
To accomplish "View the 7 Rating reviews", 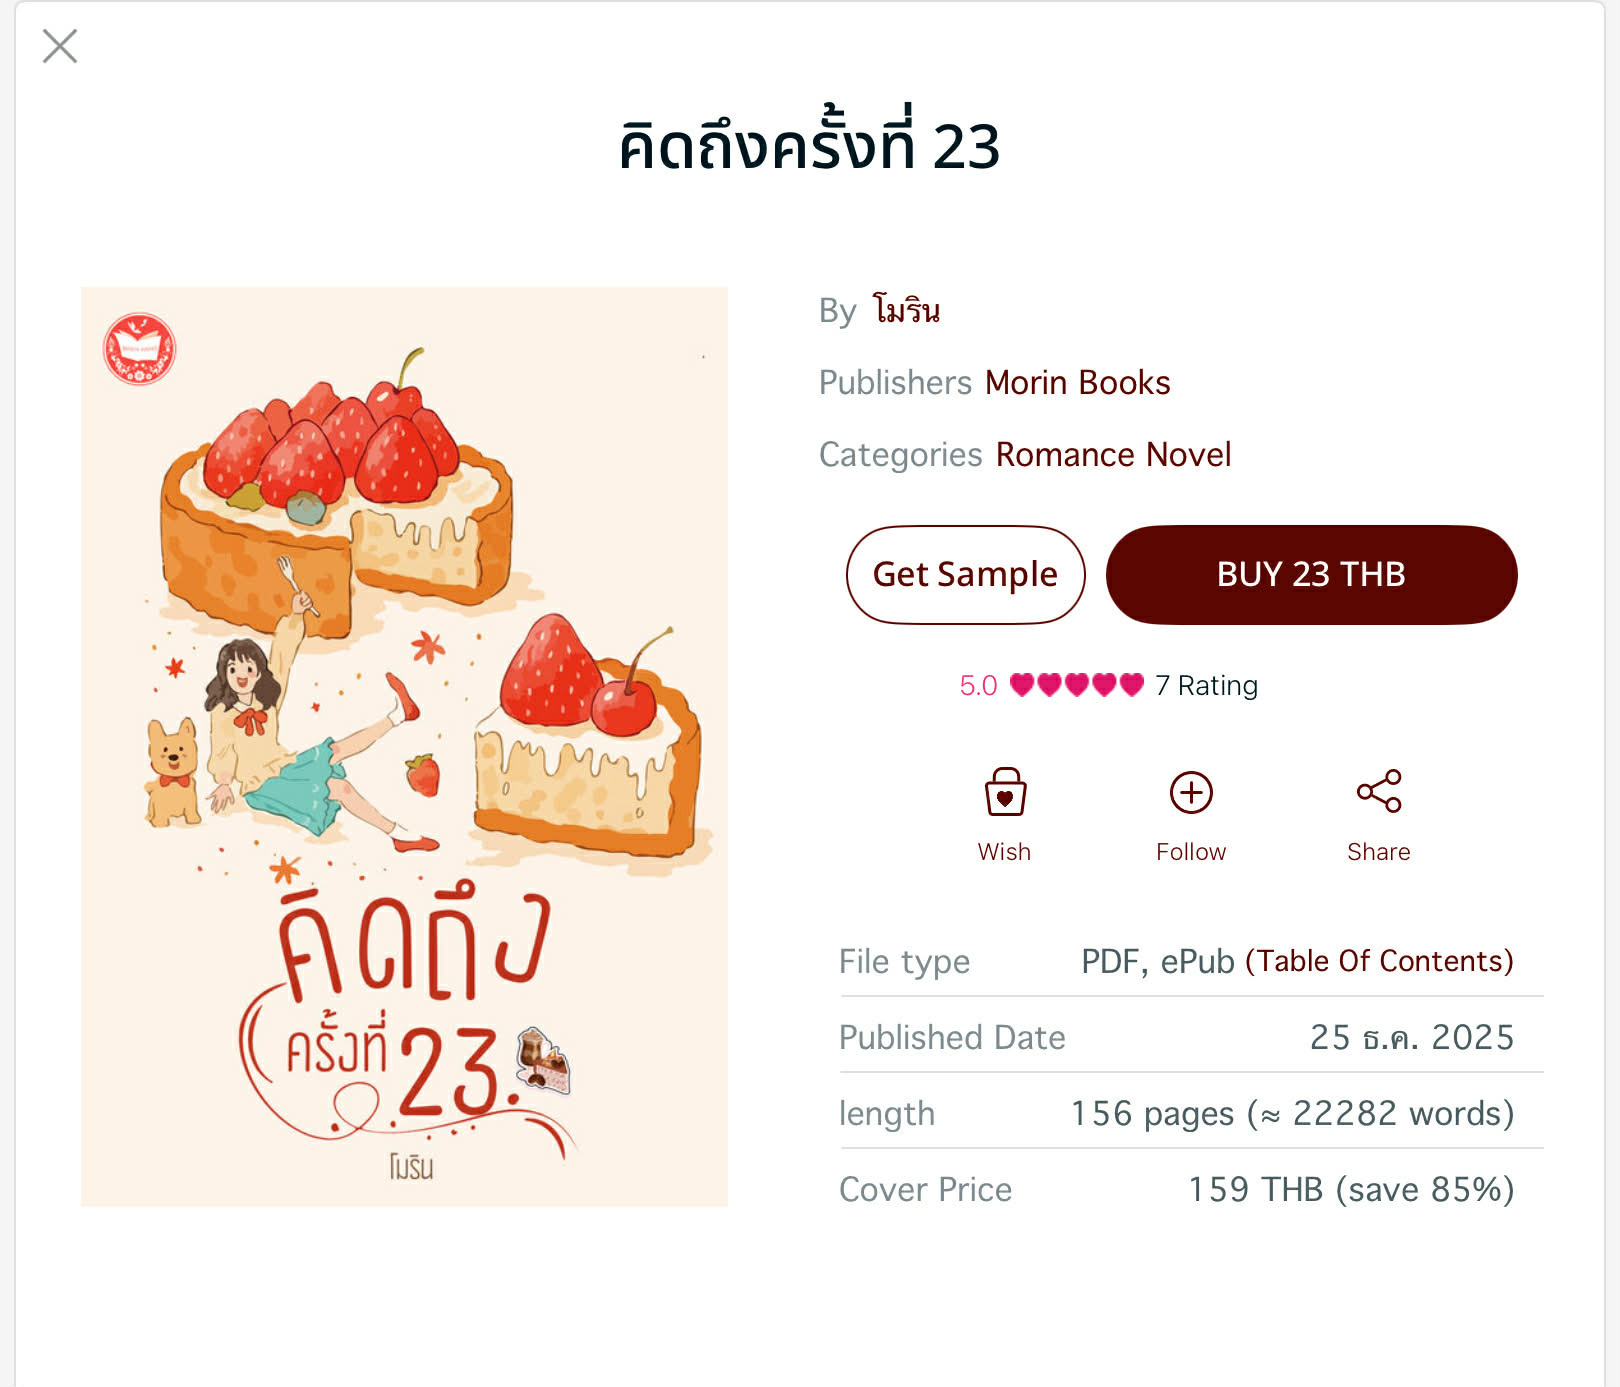I will pos(1206,686).
